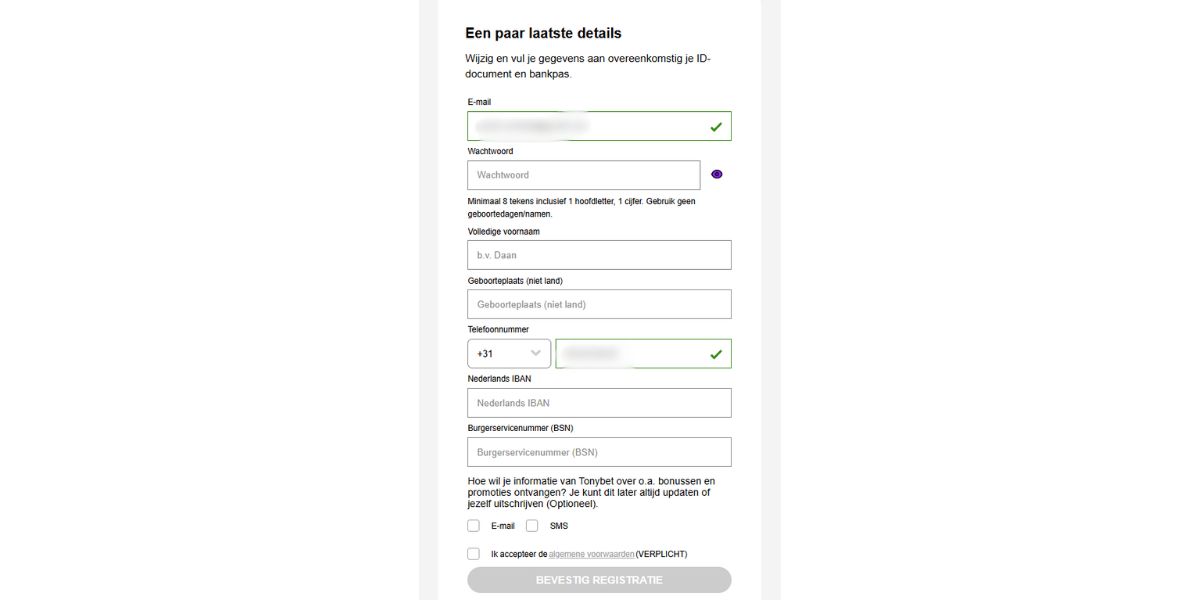This screenshot has width=1200, height=600.
Task: Click the Volledige voornaam input field
Action: point(598,255)
